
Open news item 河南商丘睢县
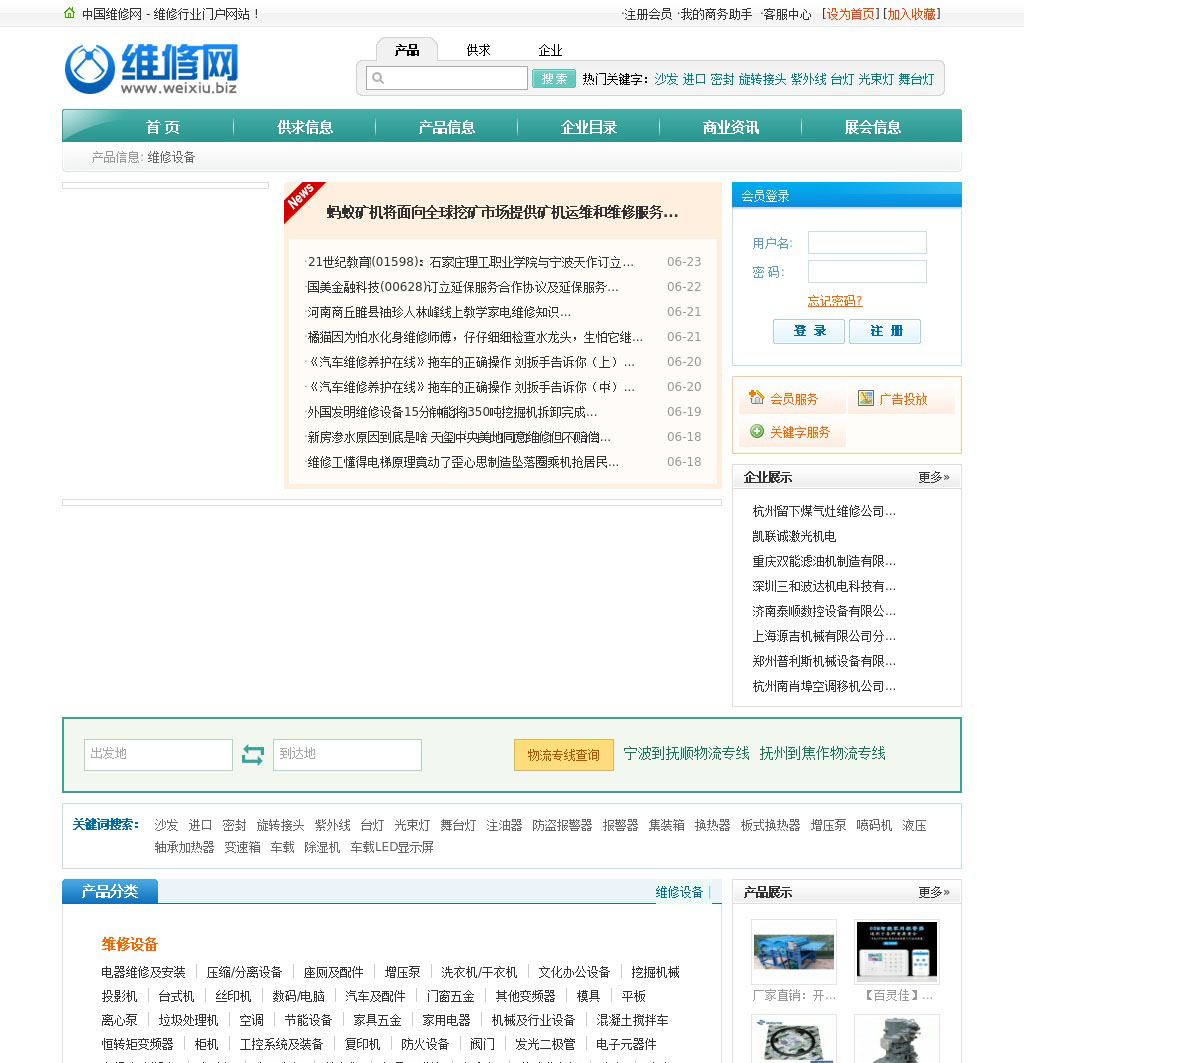(x=439, y=312)
